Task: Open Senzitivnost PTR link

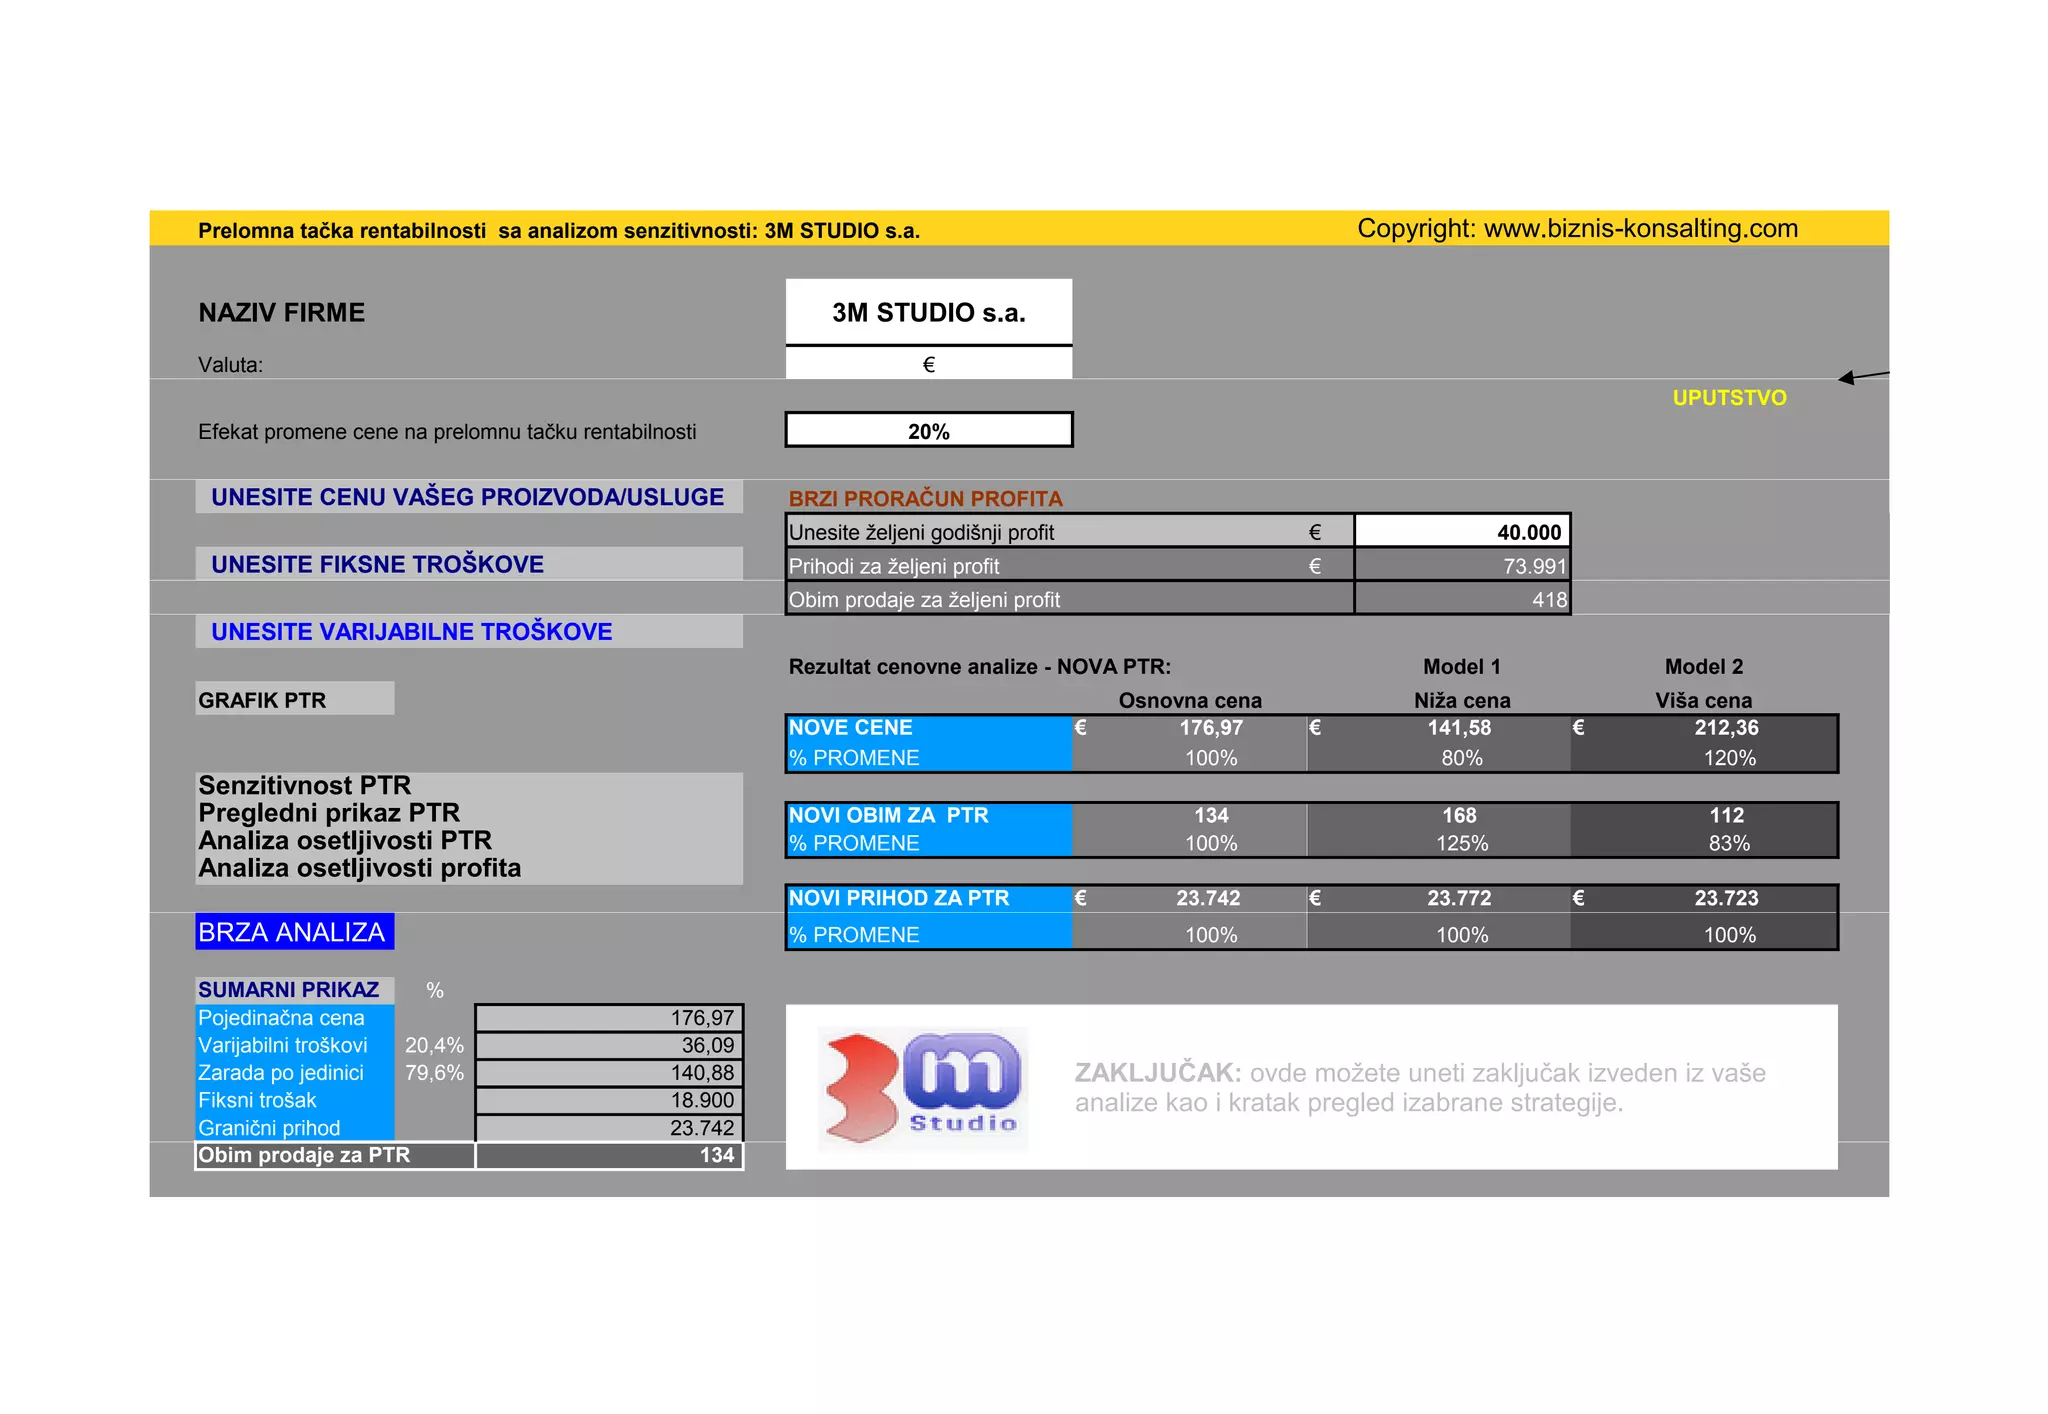Action: coord(305,785)
